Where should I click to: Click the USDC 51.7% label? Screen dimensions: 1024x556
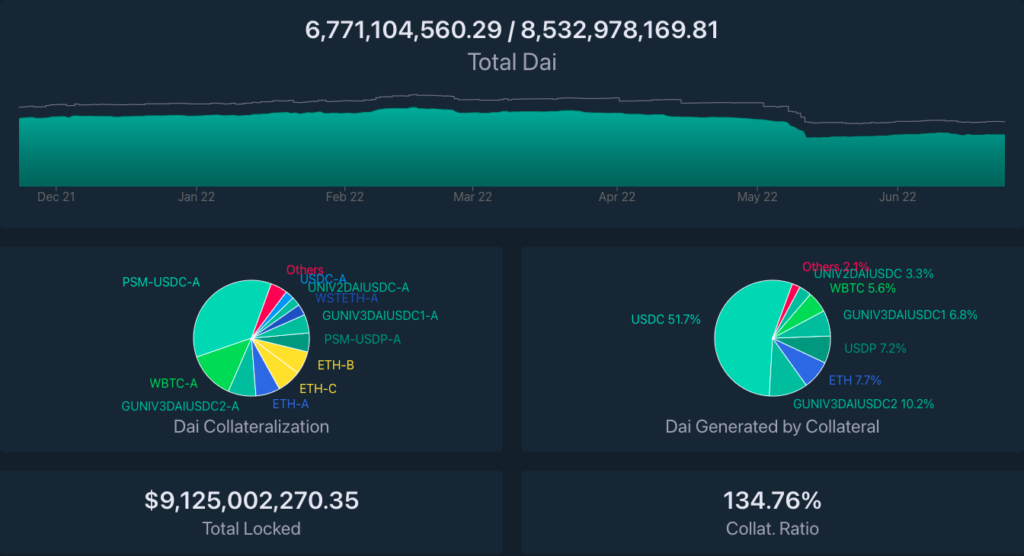665,320
